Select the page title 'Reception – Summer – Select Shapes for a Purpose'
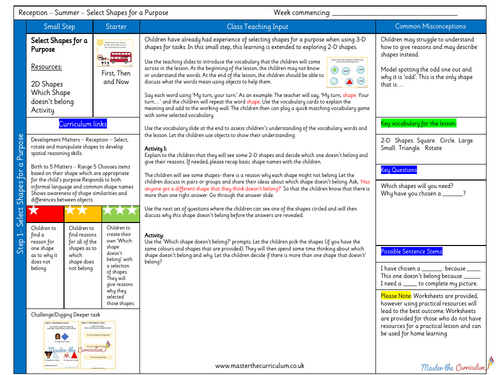This screenshot has height=375, width=500. click(x=93, y=13)
